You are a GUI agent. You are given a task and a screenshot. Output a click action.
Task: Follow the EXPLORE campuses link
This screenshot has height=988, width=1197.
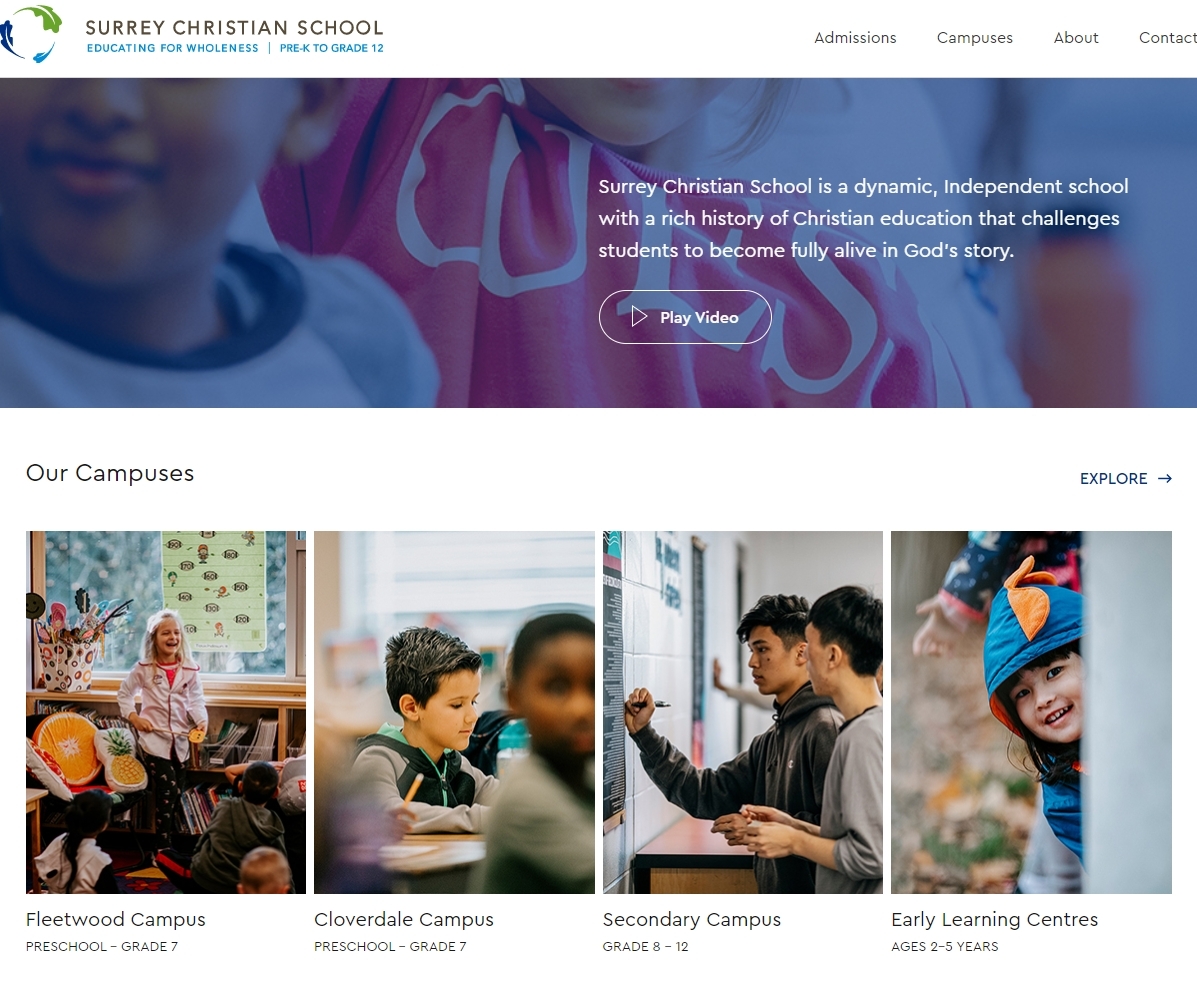(1125, 479)
